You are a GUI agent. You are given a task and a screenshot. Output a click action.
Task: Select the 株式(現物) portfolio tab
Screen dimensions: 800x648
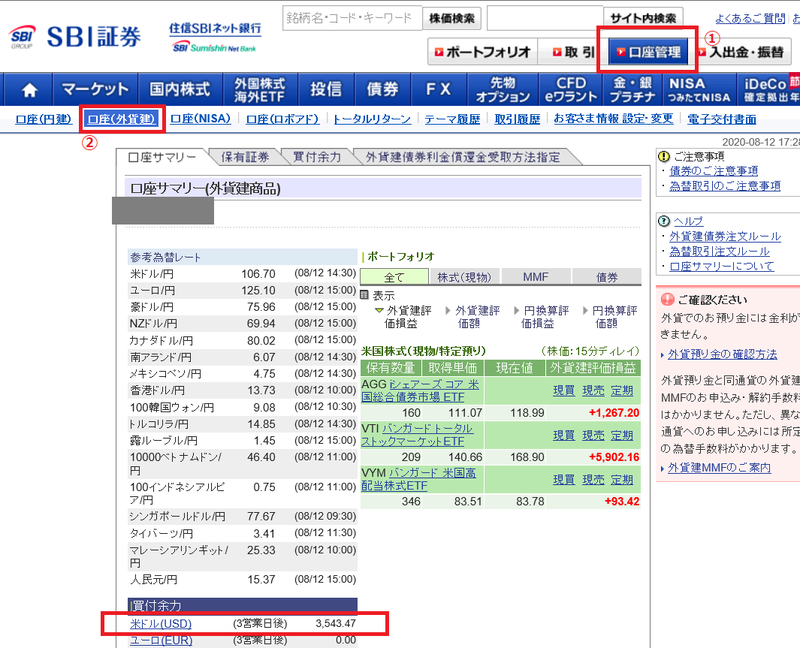pos(464,277)
